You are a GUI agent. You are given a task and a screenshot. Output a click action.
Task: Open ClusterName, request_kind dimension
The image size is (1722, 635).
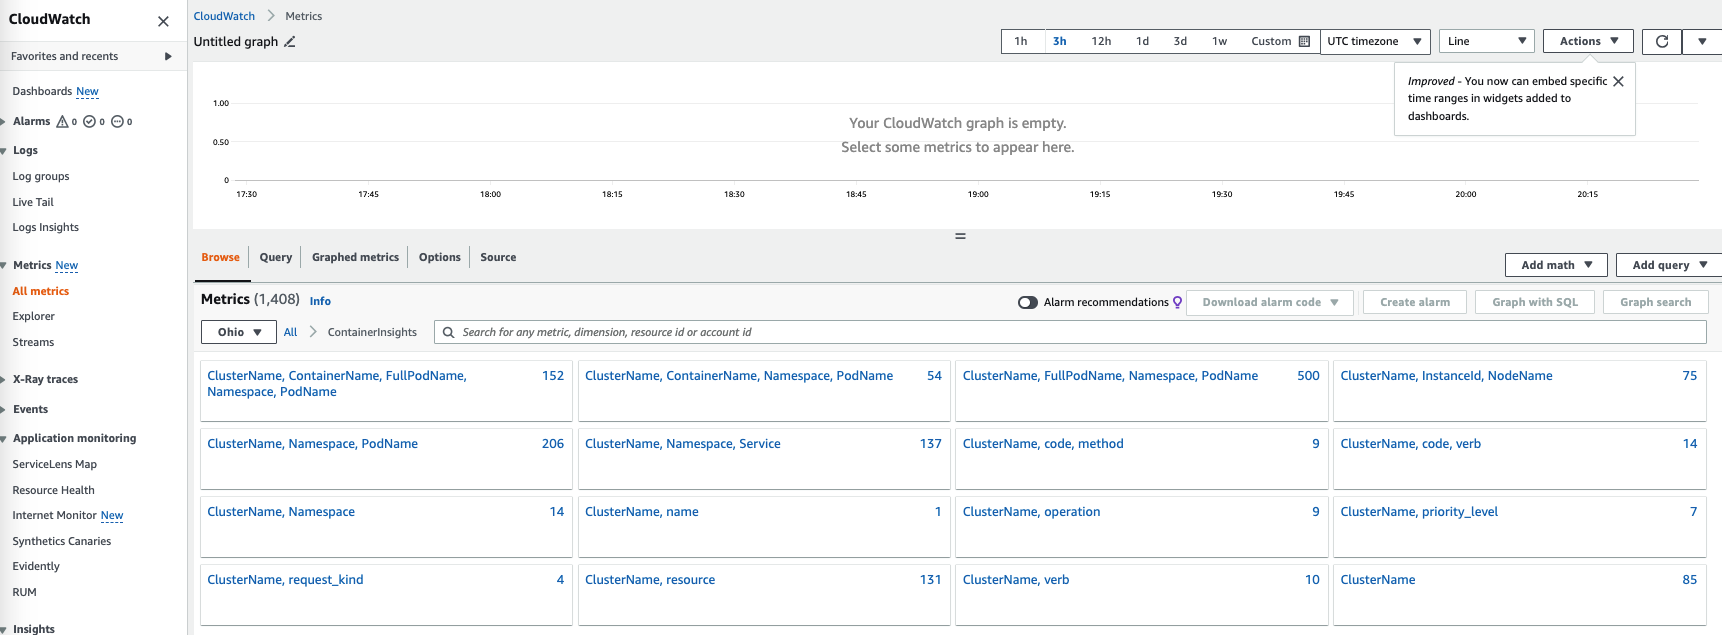click(285, 580)
